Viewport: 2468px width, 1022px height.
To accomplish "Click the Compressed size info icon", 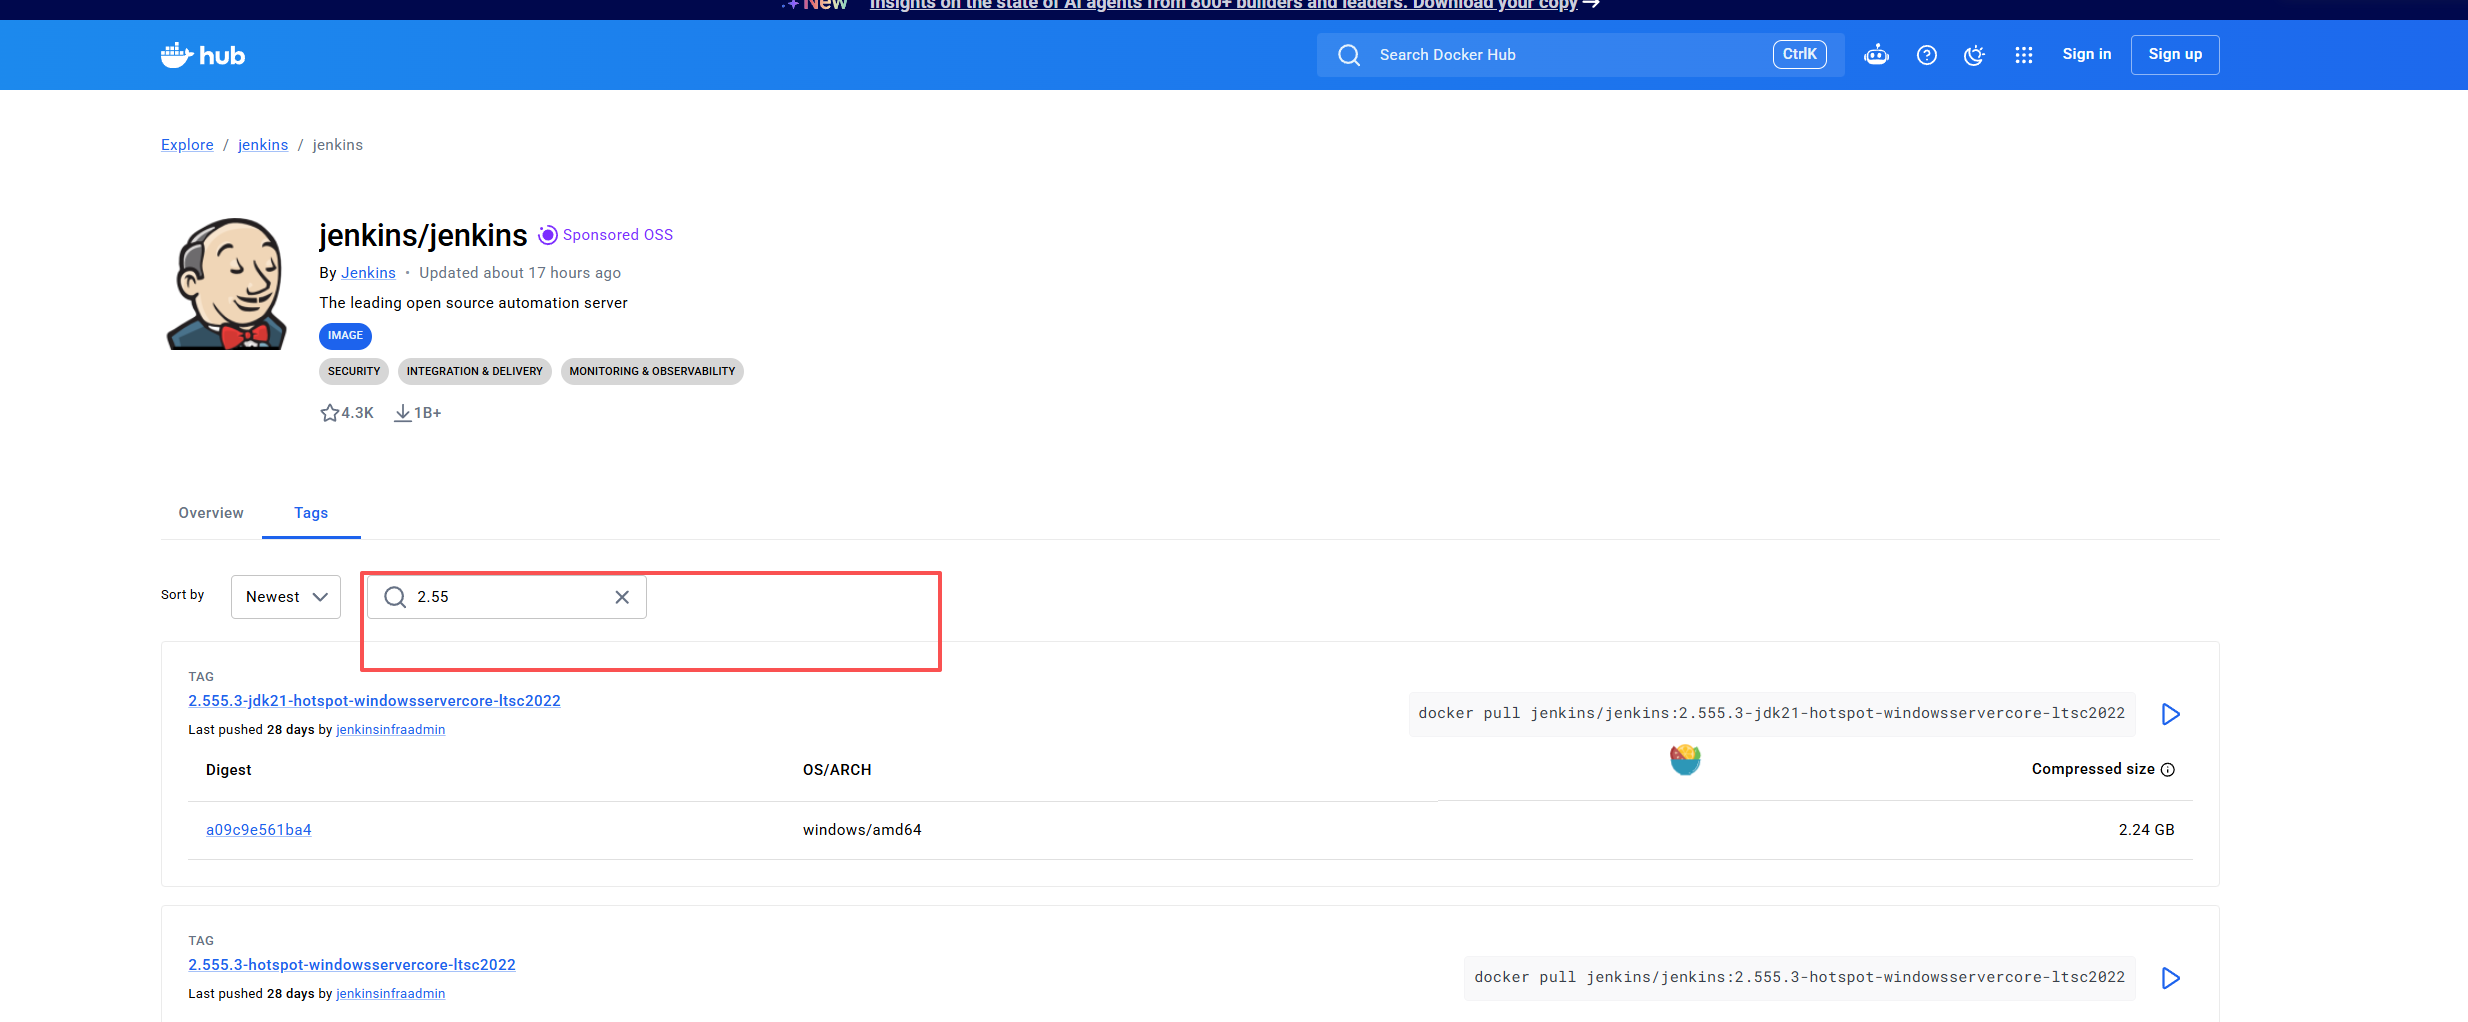I will coord(2168,770).
